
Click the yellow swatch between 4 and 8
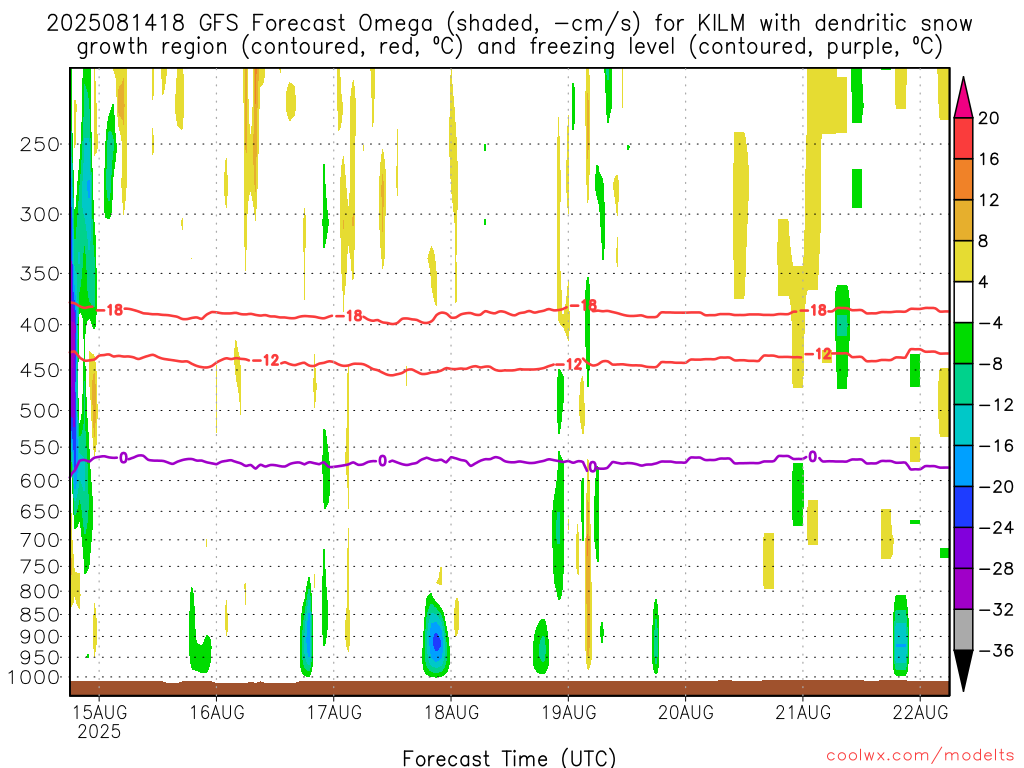(x=963, y=261)
